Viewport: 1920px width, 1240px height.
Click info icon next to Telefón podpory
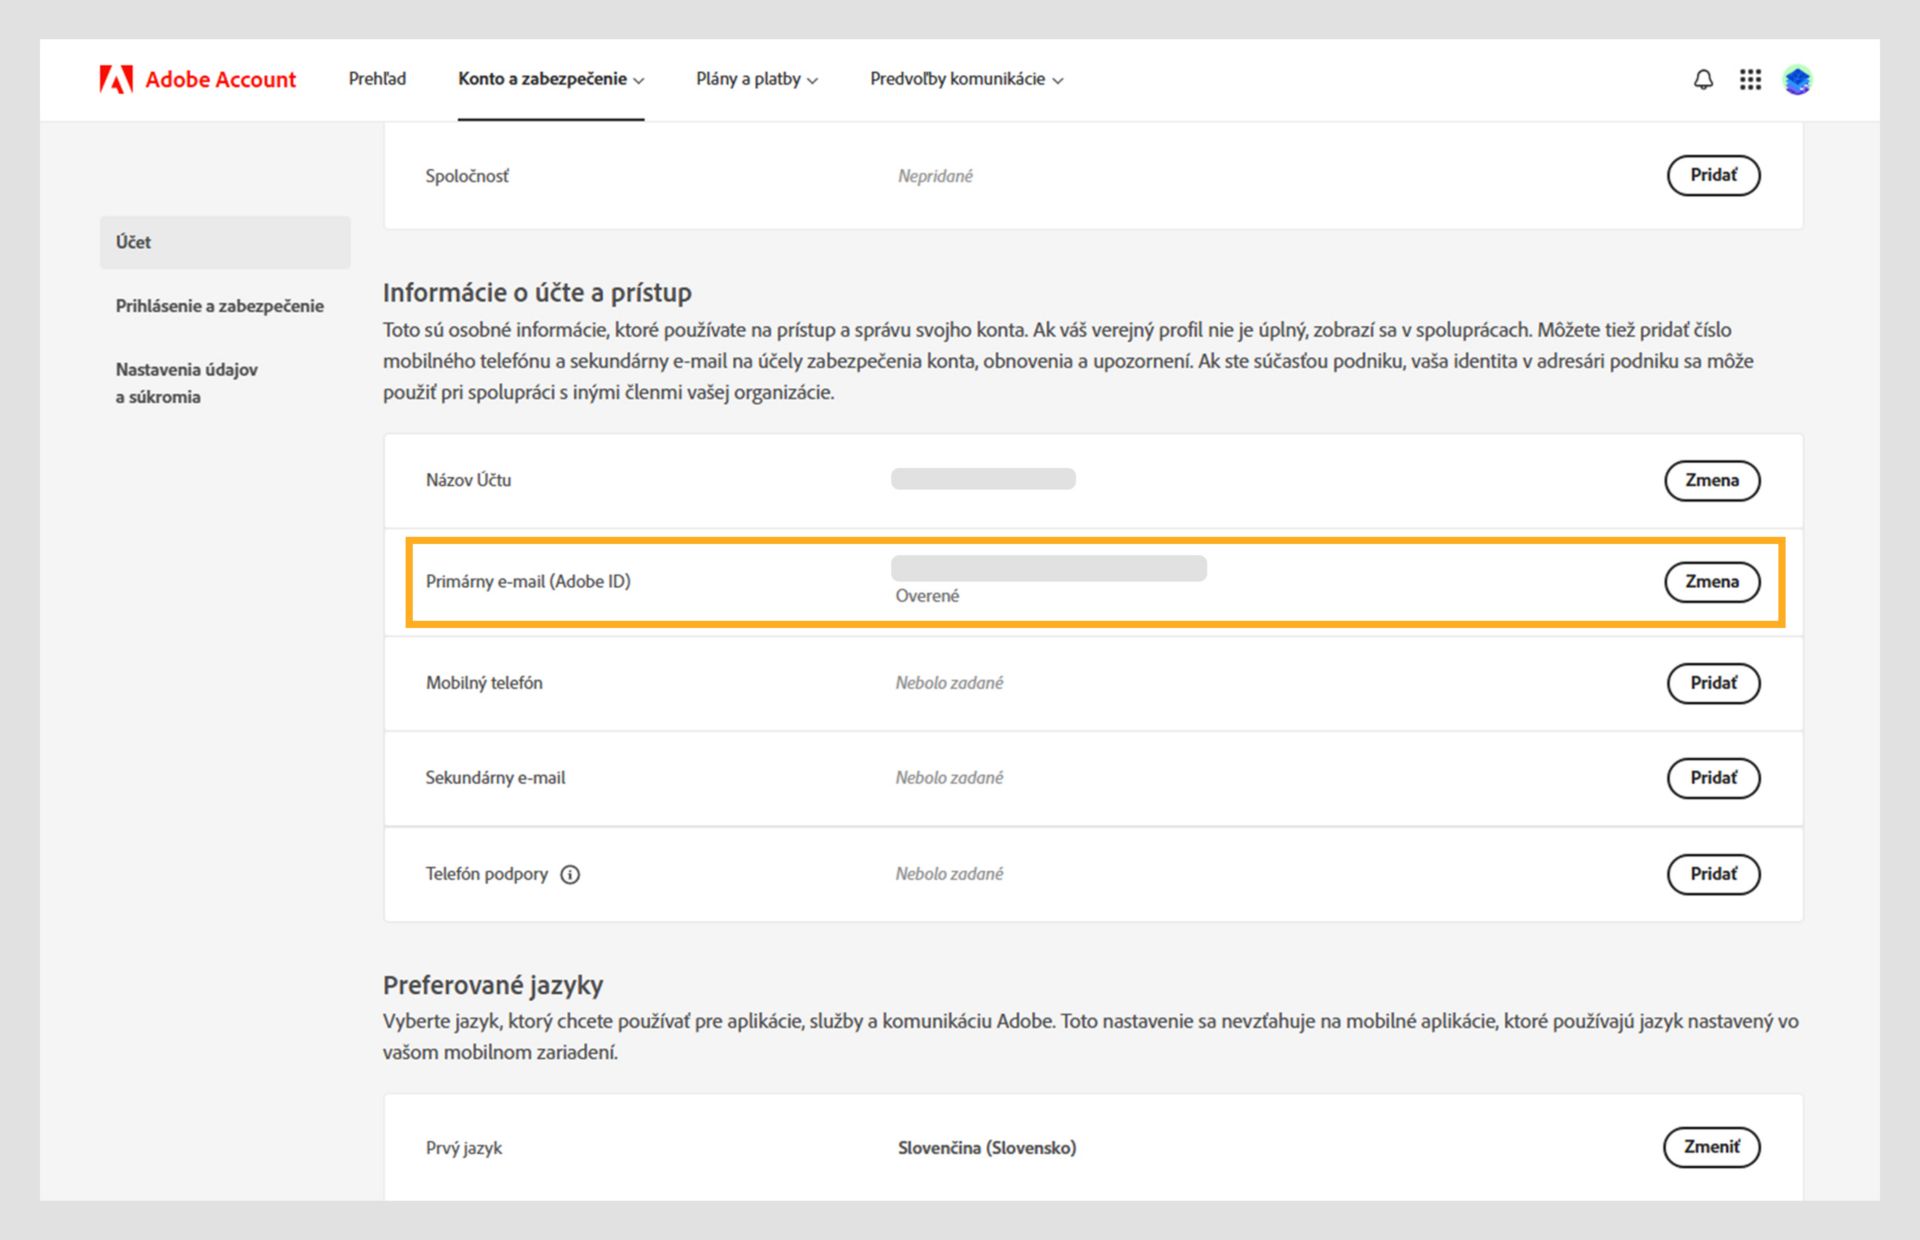(570, 874)
